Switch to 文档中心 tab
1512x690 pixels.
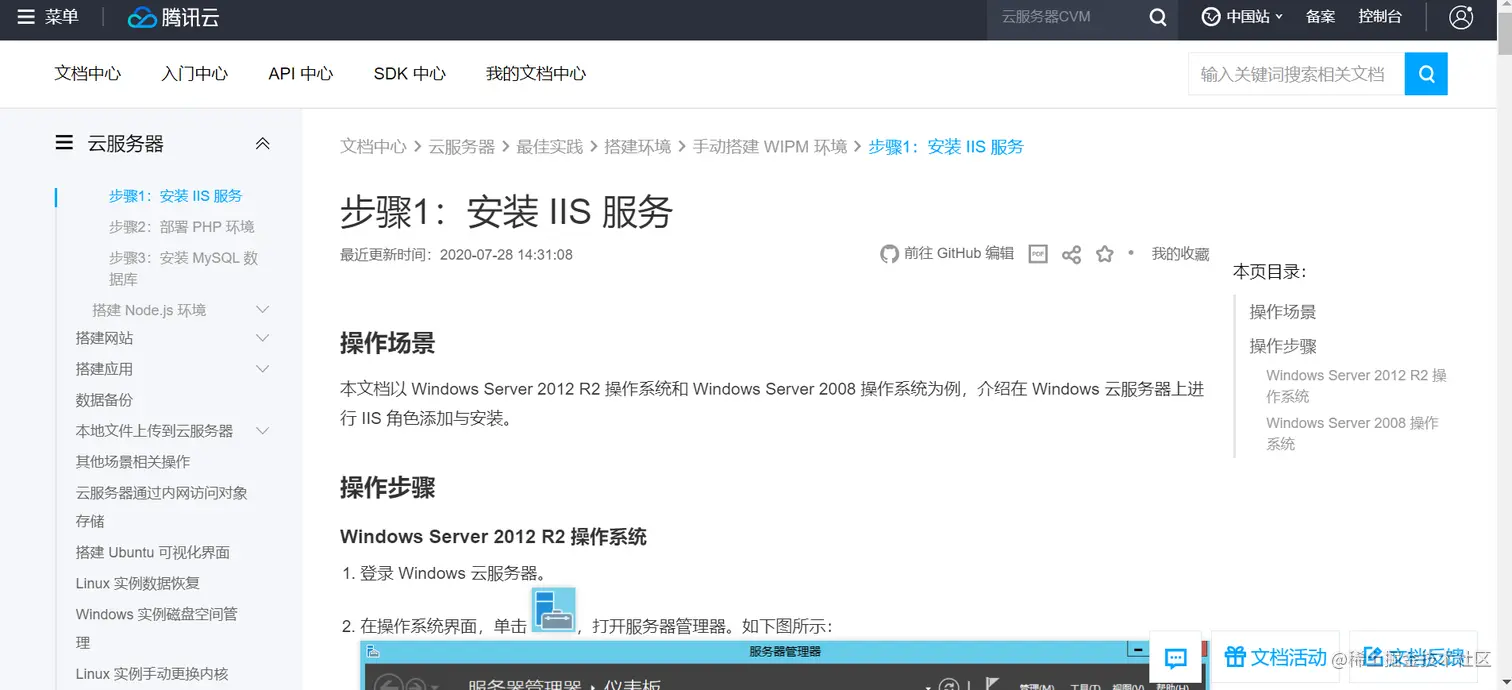tap(88, 73)
